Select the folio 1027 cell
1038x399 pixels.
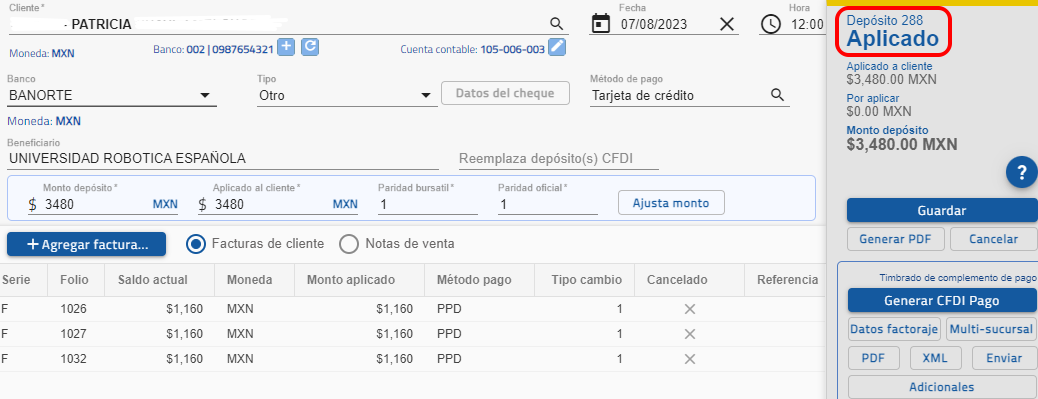pyautogui.click(x=73, y=334)
